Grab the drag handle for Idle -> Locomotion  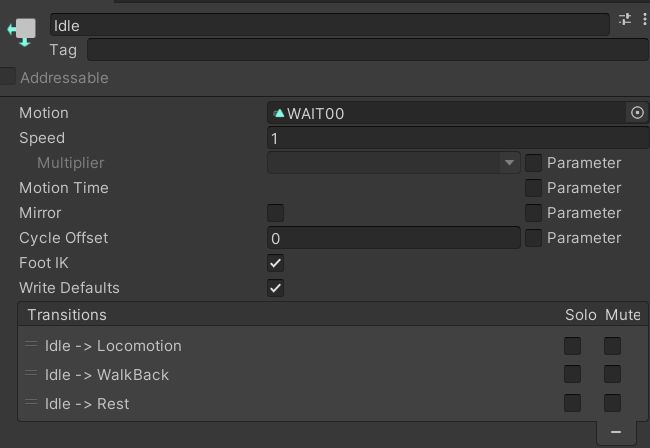31,344
